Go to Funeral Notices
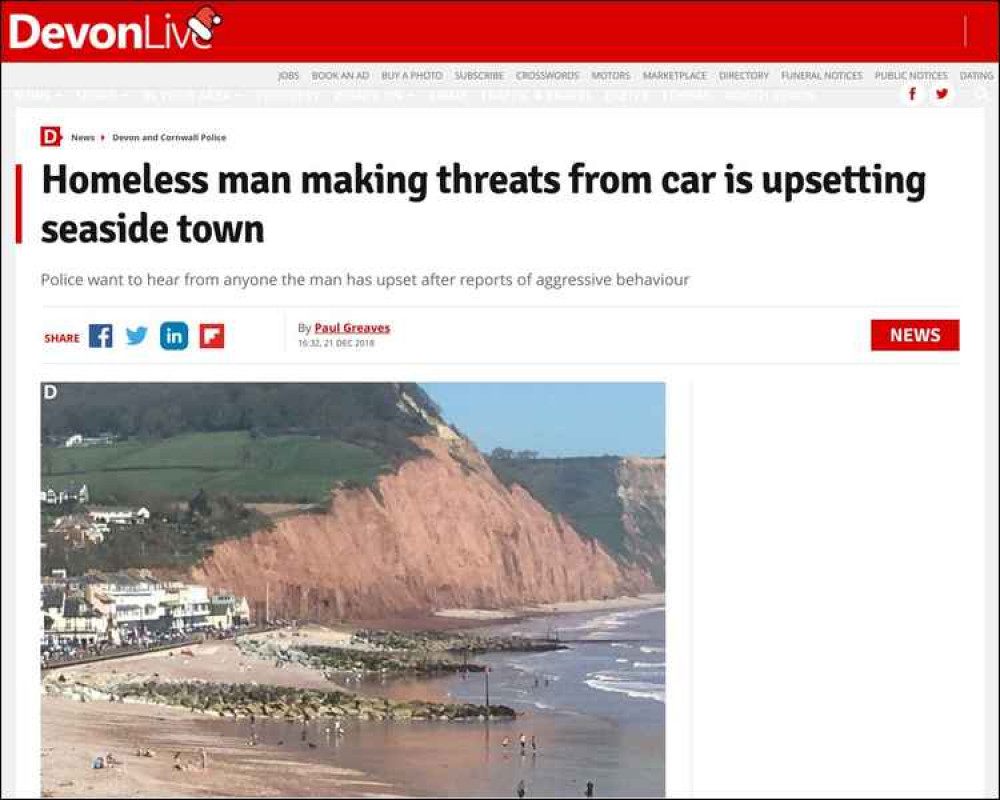The height and width of the screenshot is (800, 1000). 821,75
